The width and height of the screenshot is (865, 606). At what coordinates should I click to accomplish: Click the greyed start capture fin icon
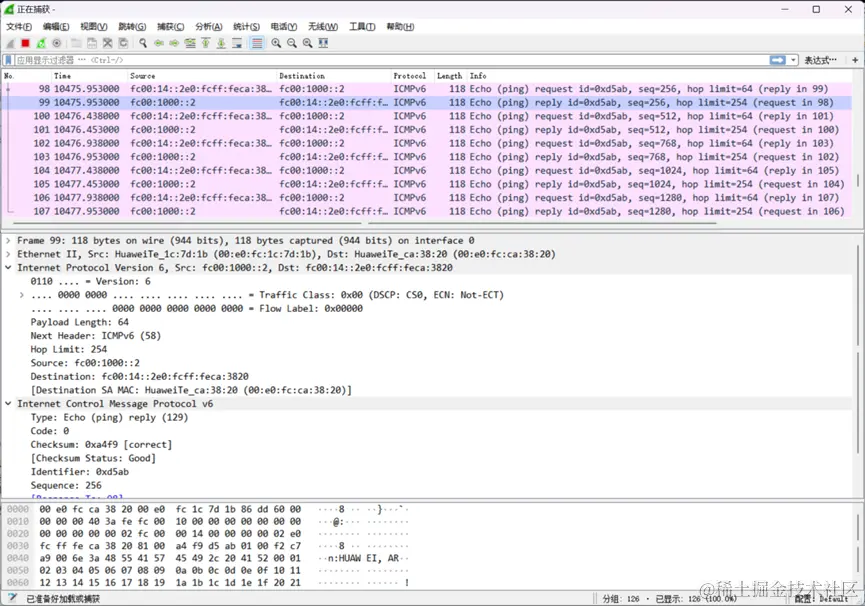point(10,43)
